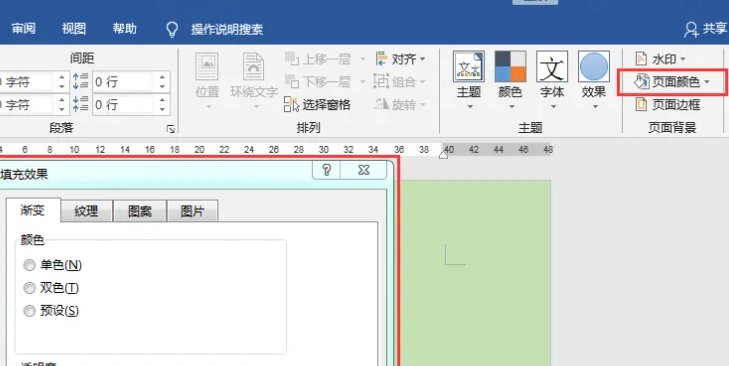The image size is (729, 366).
Task: Open the Align (对齐) menu
Action: tap(400, 59)
